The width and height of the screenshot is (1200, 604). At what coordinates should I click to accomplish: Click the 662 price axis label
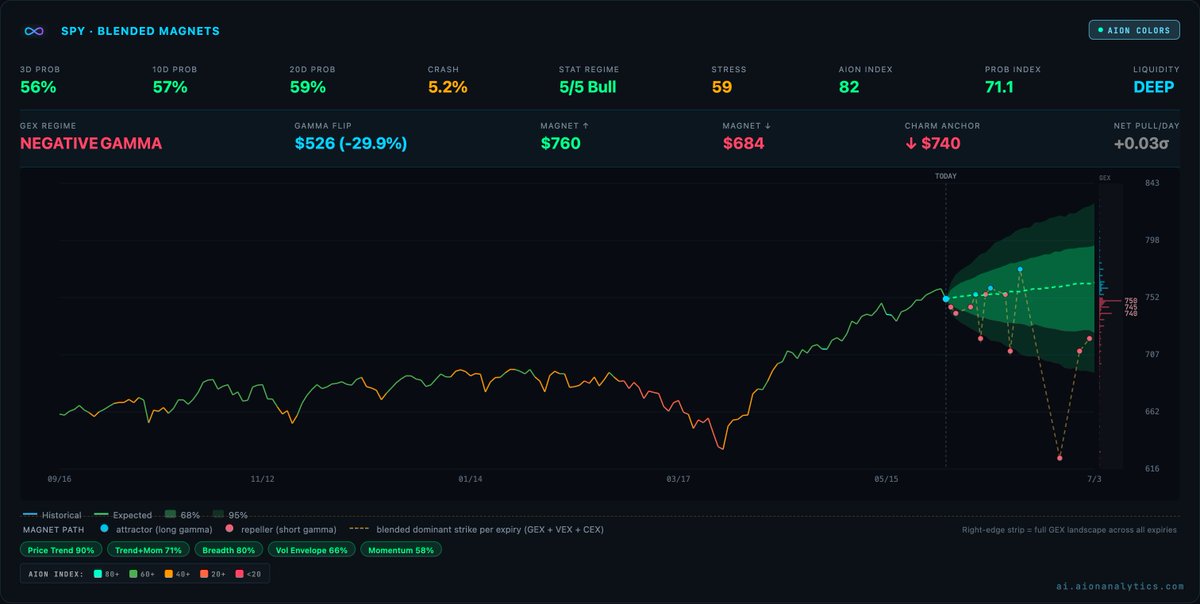(1152, 411)
